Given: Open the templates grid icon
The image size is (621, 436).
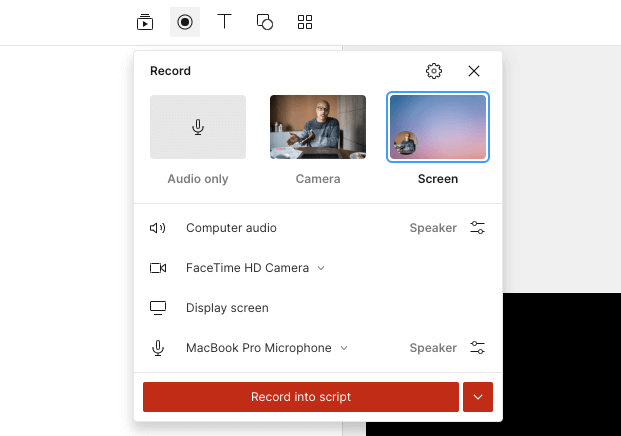Looking at the screenshot, I should pos(305,22).
